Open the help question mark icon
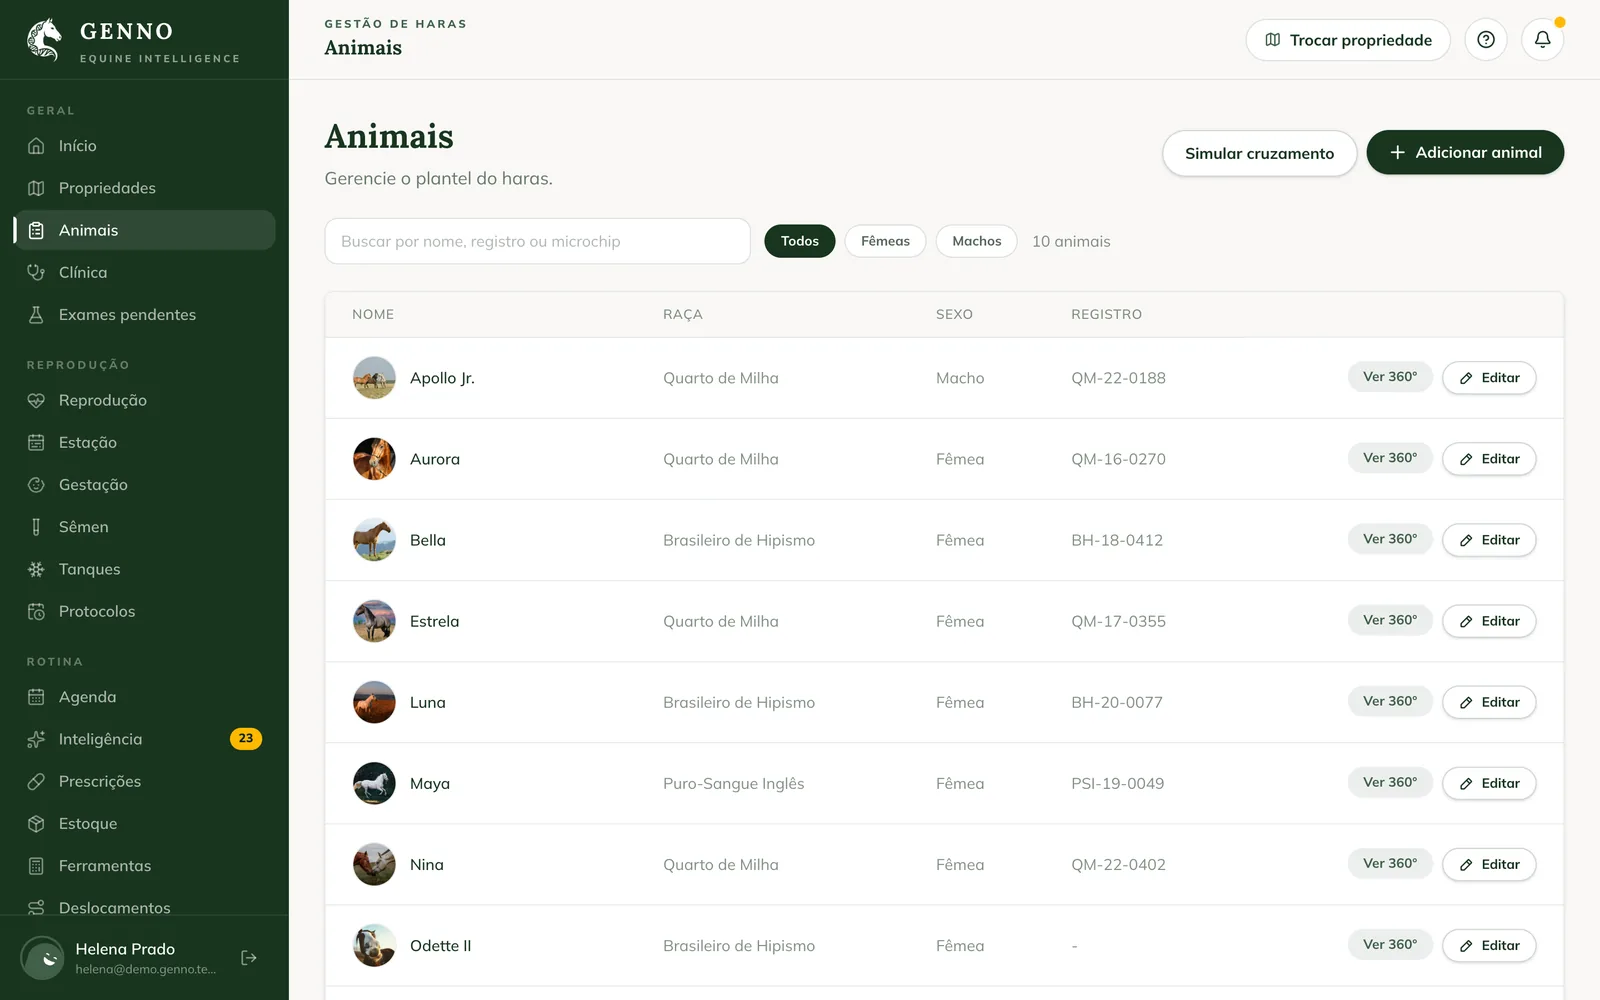 tap(1486, 40)
